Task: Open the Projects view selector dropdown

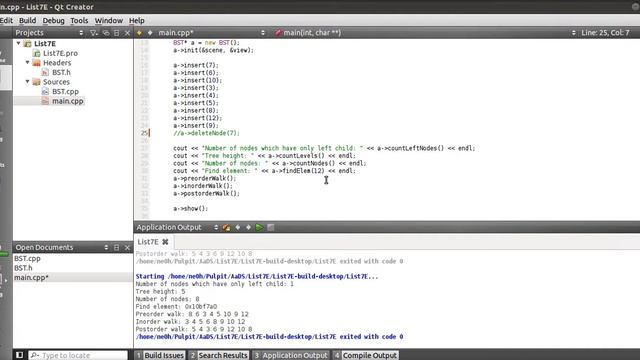Action: tap(81, 33)
